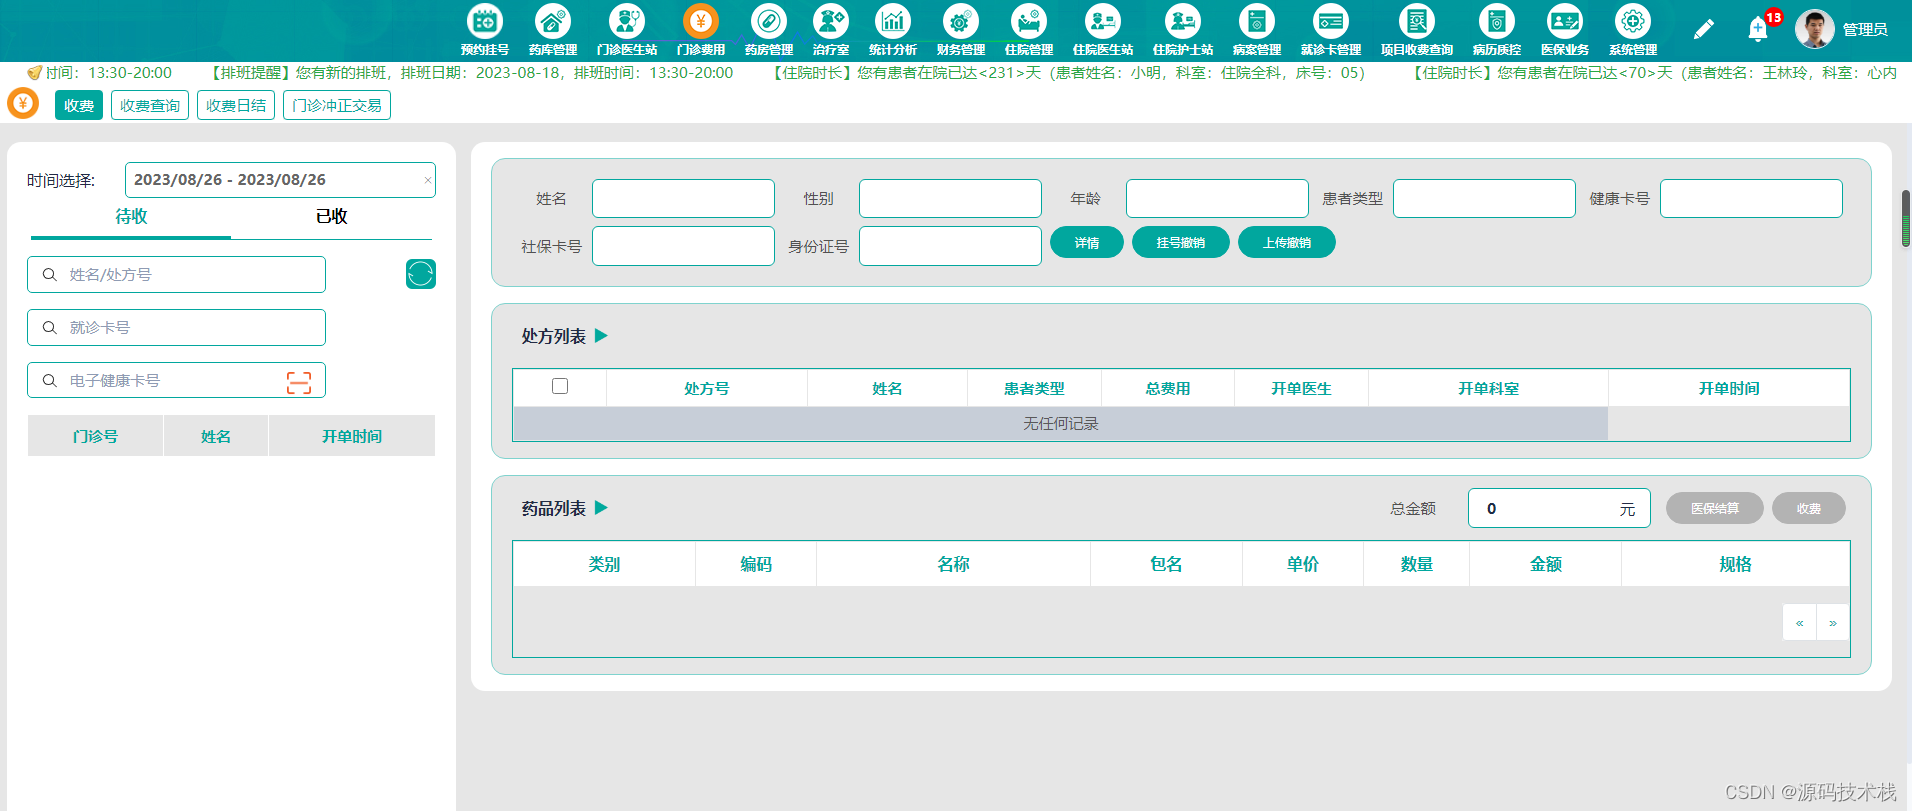The width and height of the screenshot is (1912, 811).
Task: Open the 统计分析 statistics chart icon
Action: (x=893, y=22)
